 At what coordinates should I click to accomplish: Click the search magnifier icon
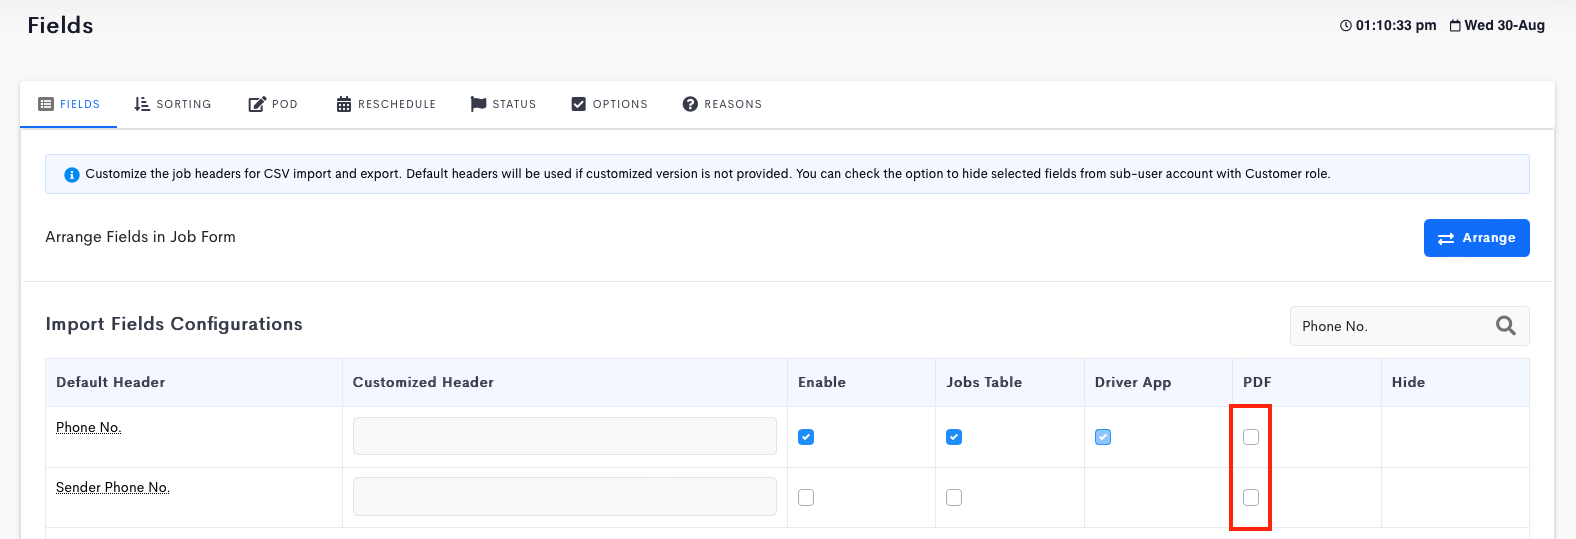pos(1505,326)
